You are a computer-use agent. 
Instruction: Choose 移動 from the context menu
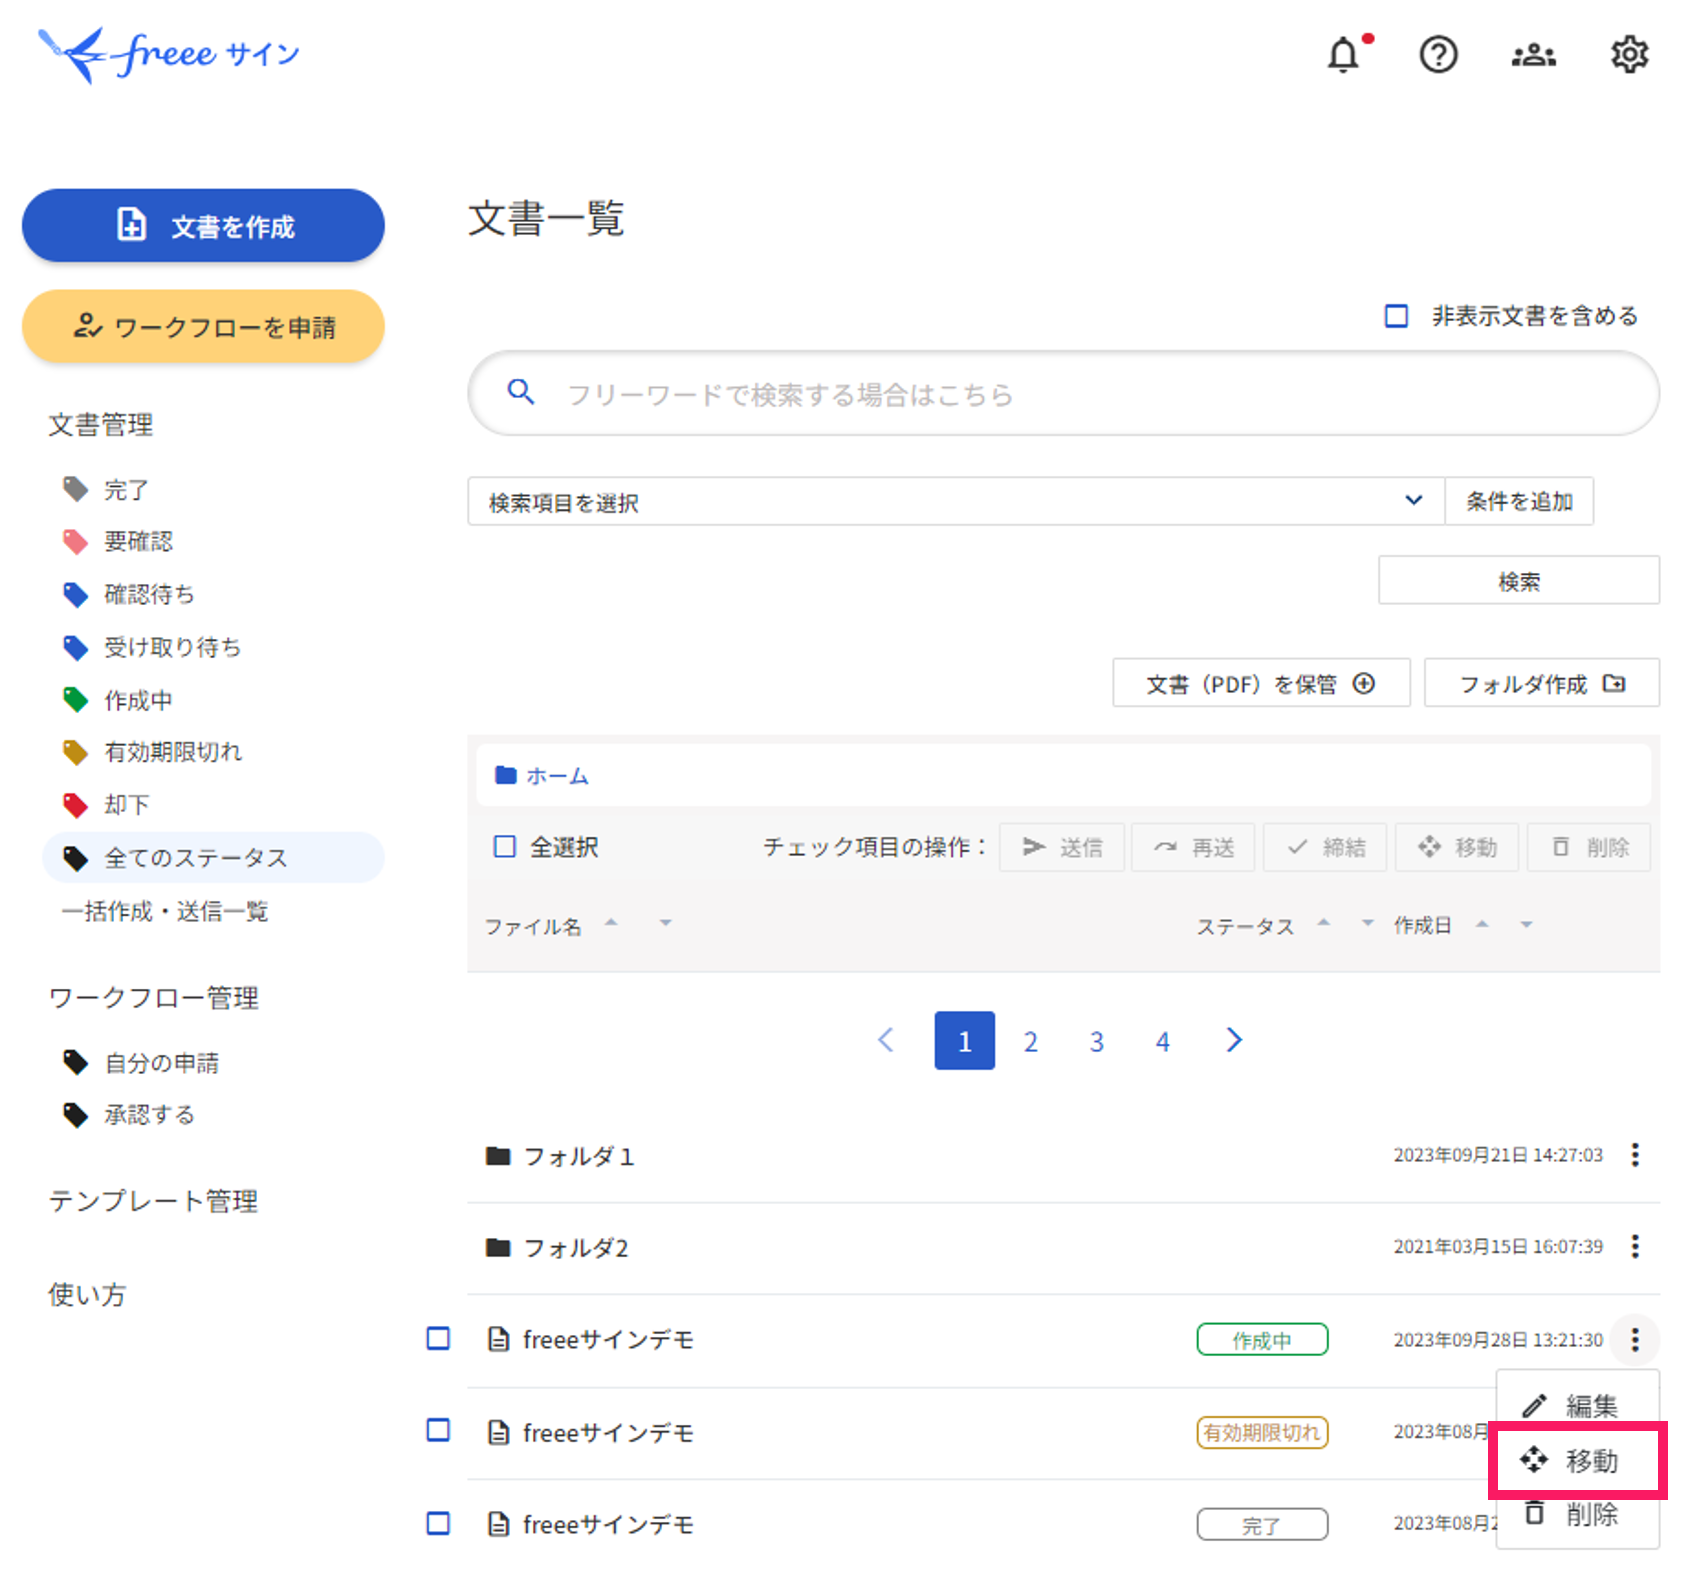[x=1577, y=1460]
